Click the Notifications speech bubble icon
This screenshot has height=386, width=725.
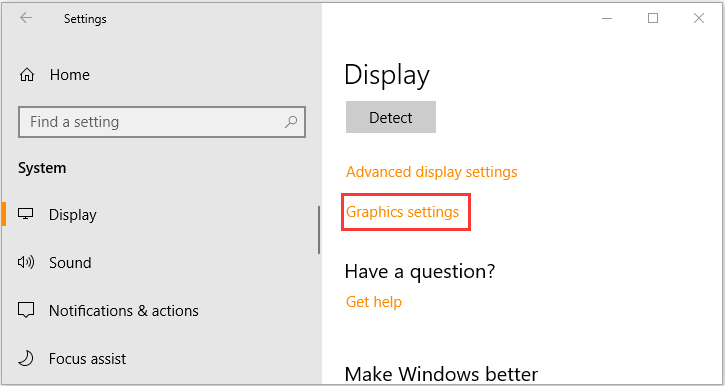[26, 311]
